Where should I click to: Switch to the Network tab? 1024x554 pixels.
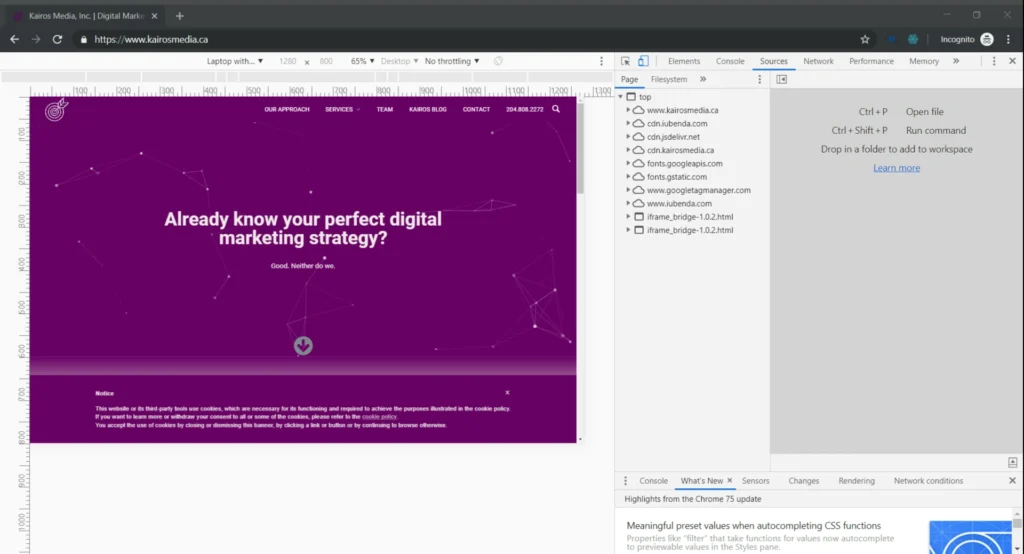(x=818, y=61)
